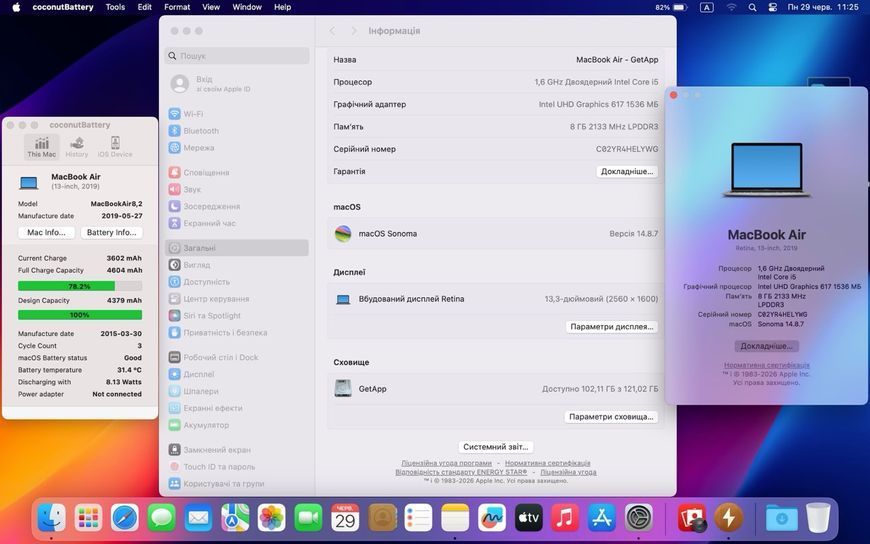Open Trash in the Dock
Image resolution: width=870 pixels, height=544 pixels.
point(818,518)
